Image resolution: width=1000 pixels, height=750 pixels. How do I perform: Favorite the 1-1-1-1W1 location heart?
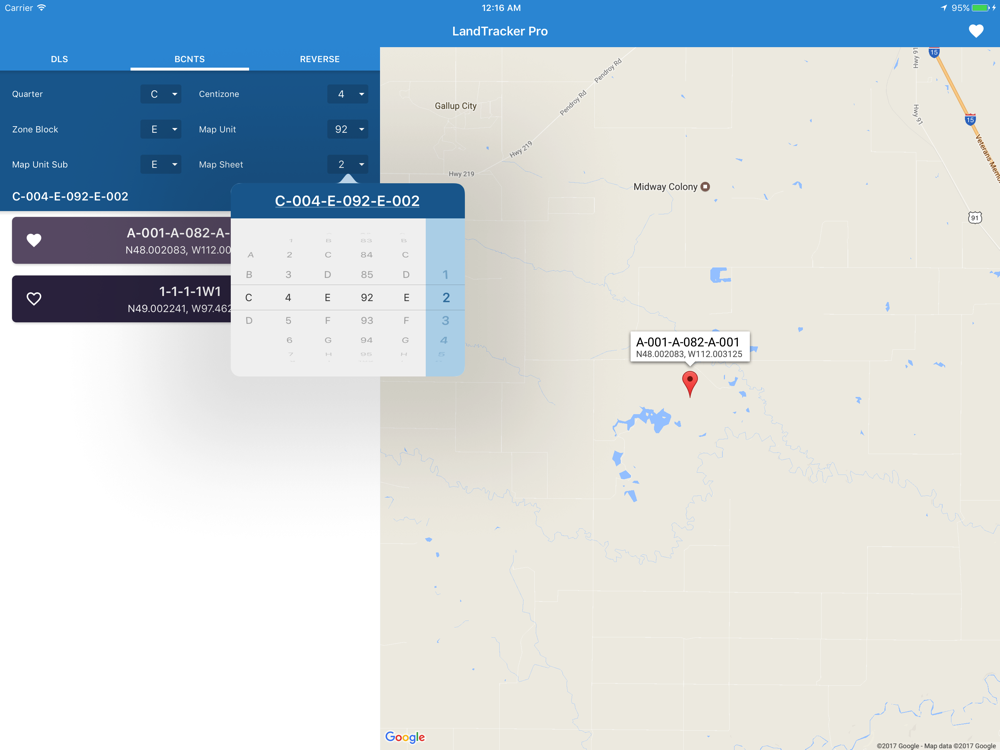[34, 299]
